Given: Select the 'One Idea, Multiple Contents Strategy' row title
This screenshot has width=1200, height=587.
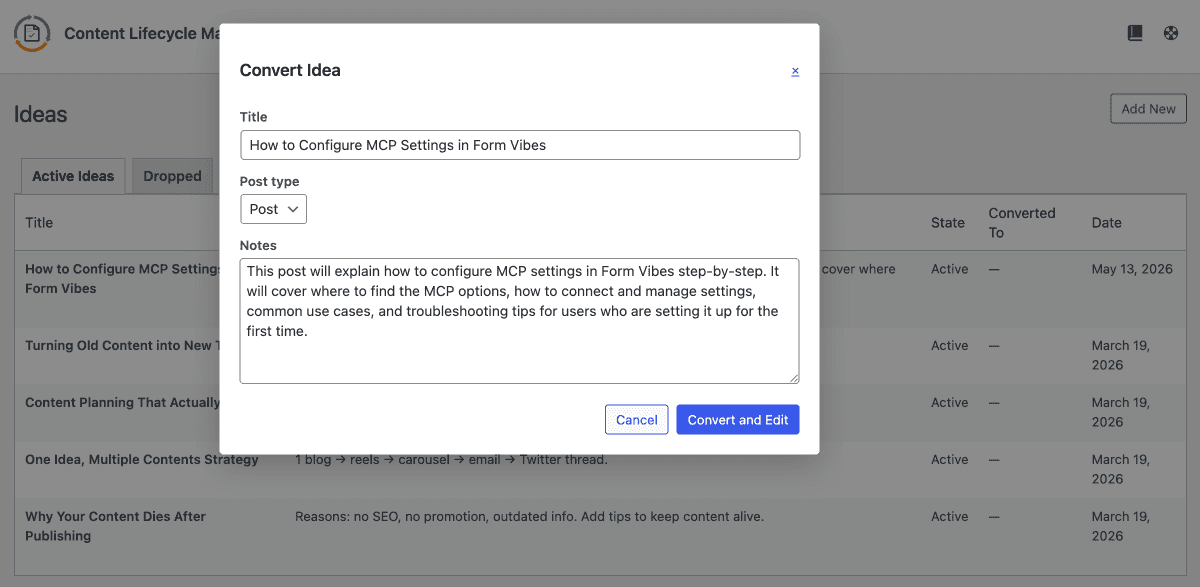Looking at the screenshot, I should (x=142, y=460).
